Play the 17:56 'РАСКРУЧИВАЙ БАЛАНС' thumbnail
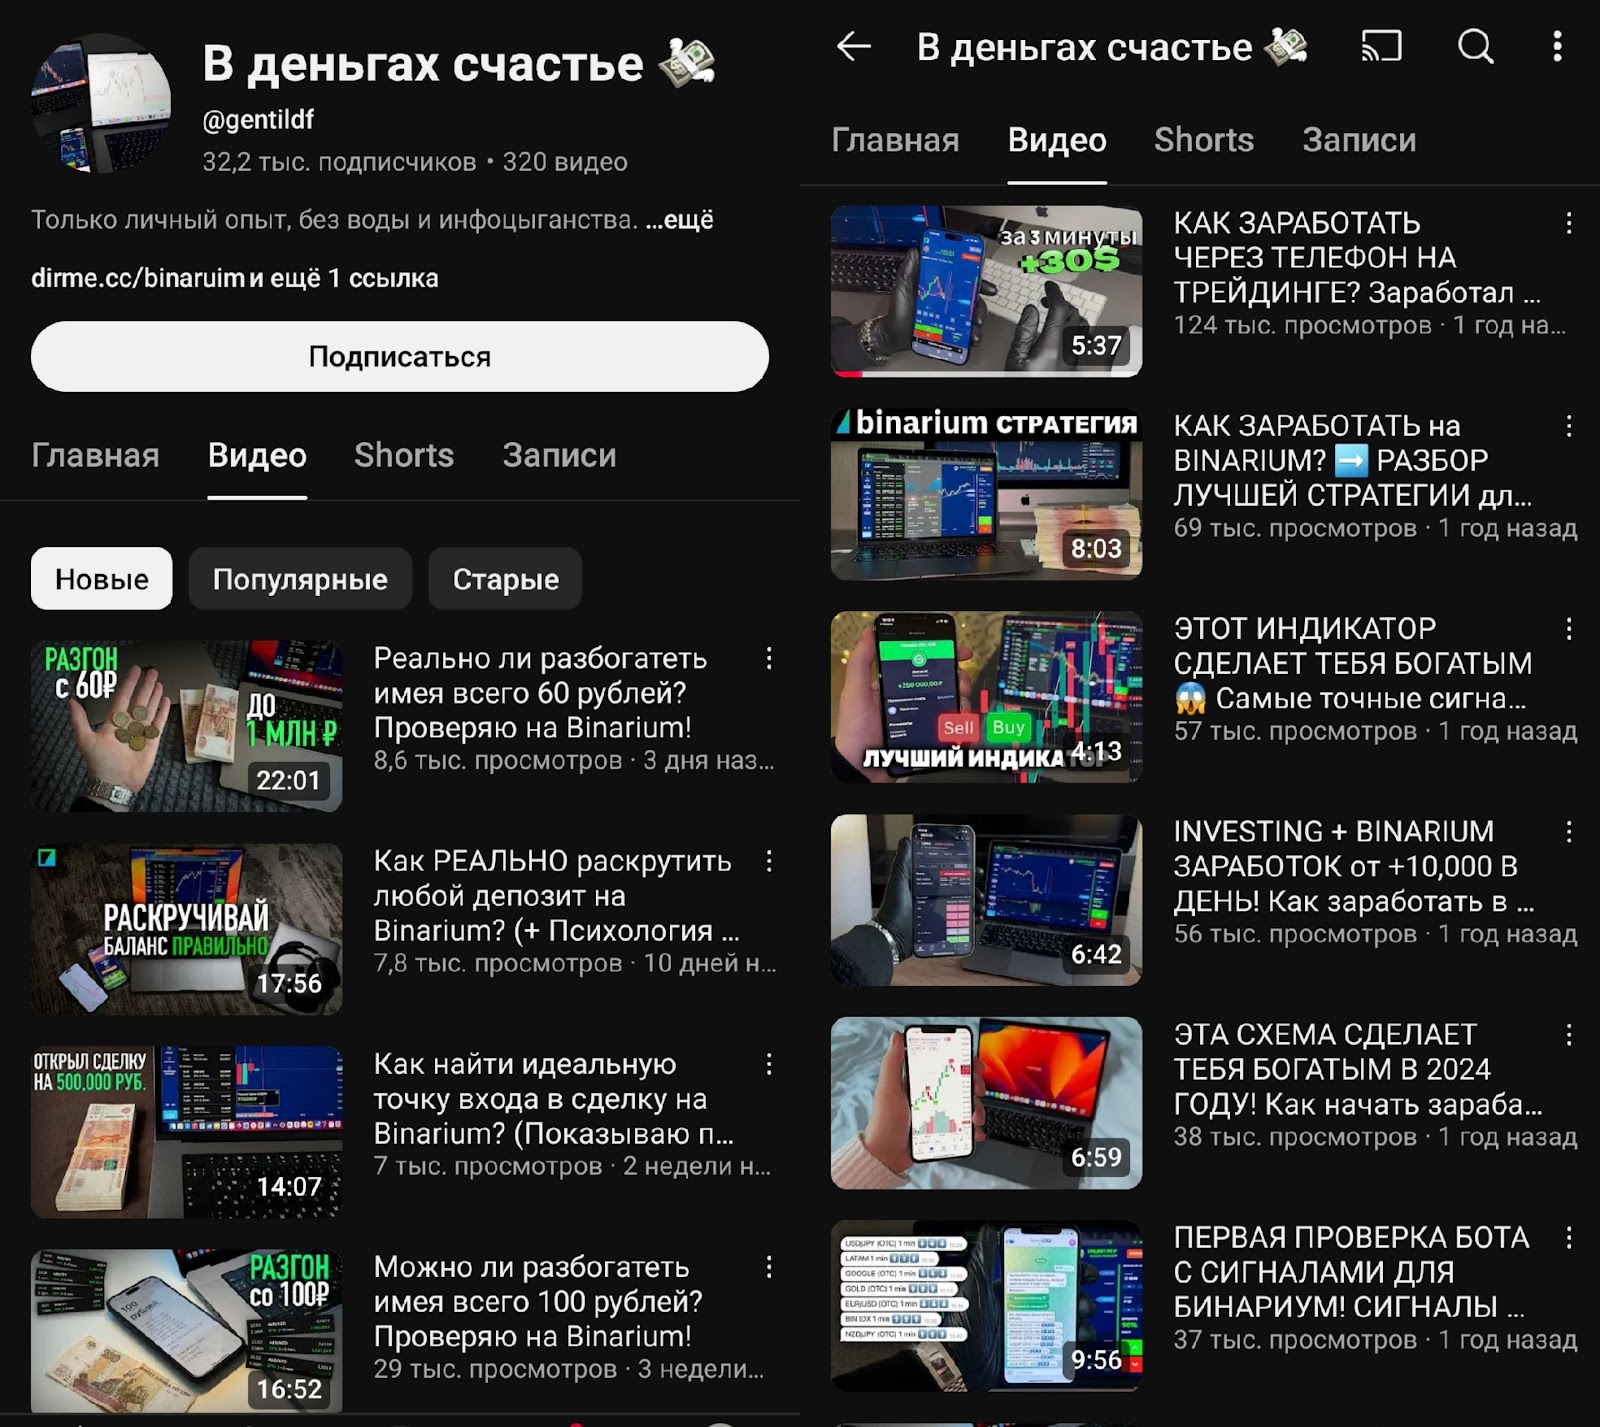The height and width of the screenshot is (1427, 1600). coord(187,929)
